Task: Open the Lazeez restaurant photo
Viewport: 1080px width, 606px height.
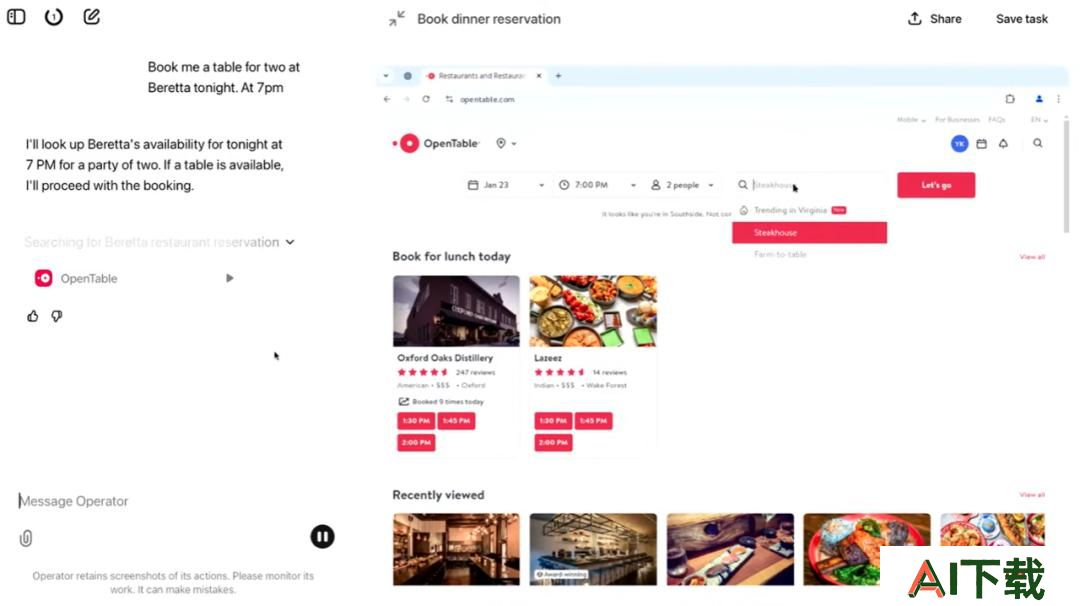Action: coord(593,311)
